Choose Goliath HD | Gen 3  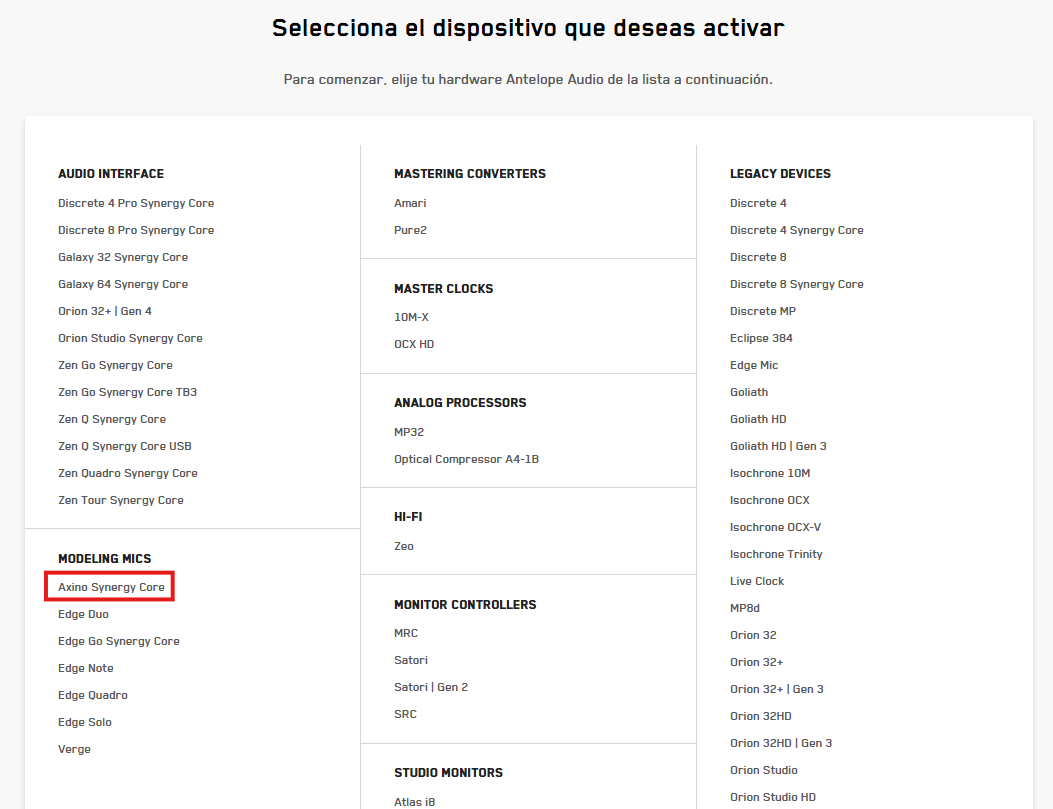click(778, 446)
